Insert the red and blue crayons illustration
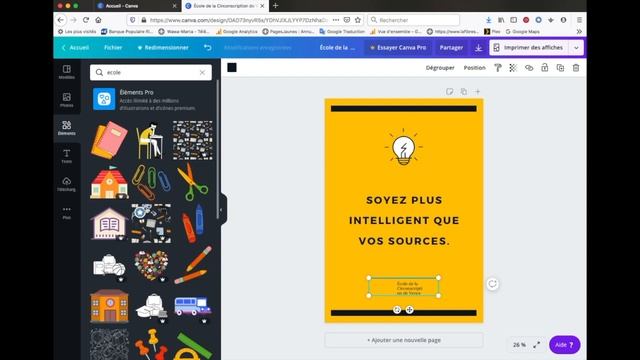The image size is (640, 360). pos(192,224)
